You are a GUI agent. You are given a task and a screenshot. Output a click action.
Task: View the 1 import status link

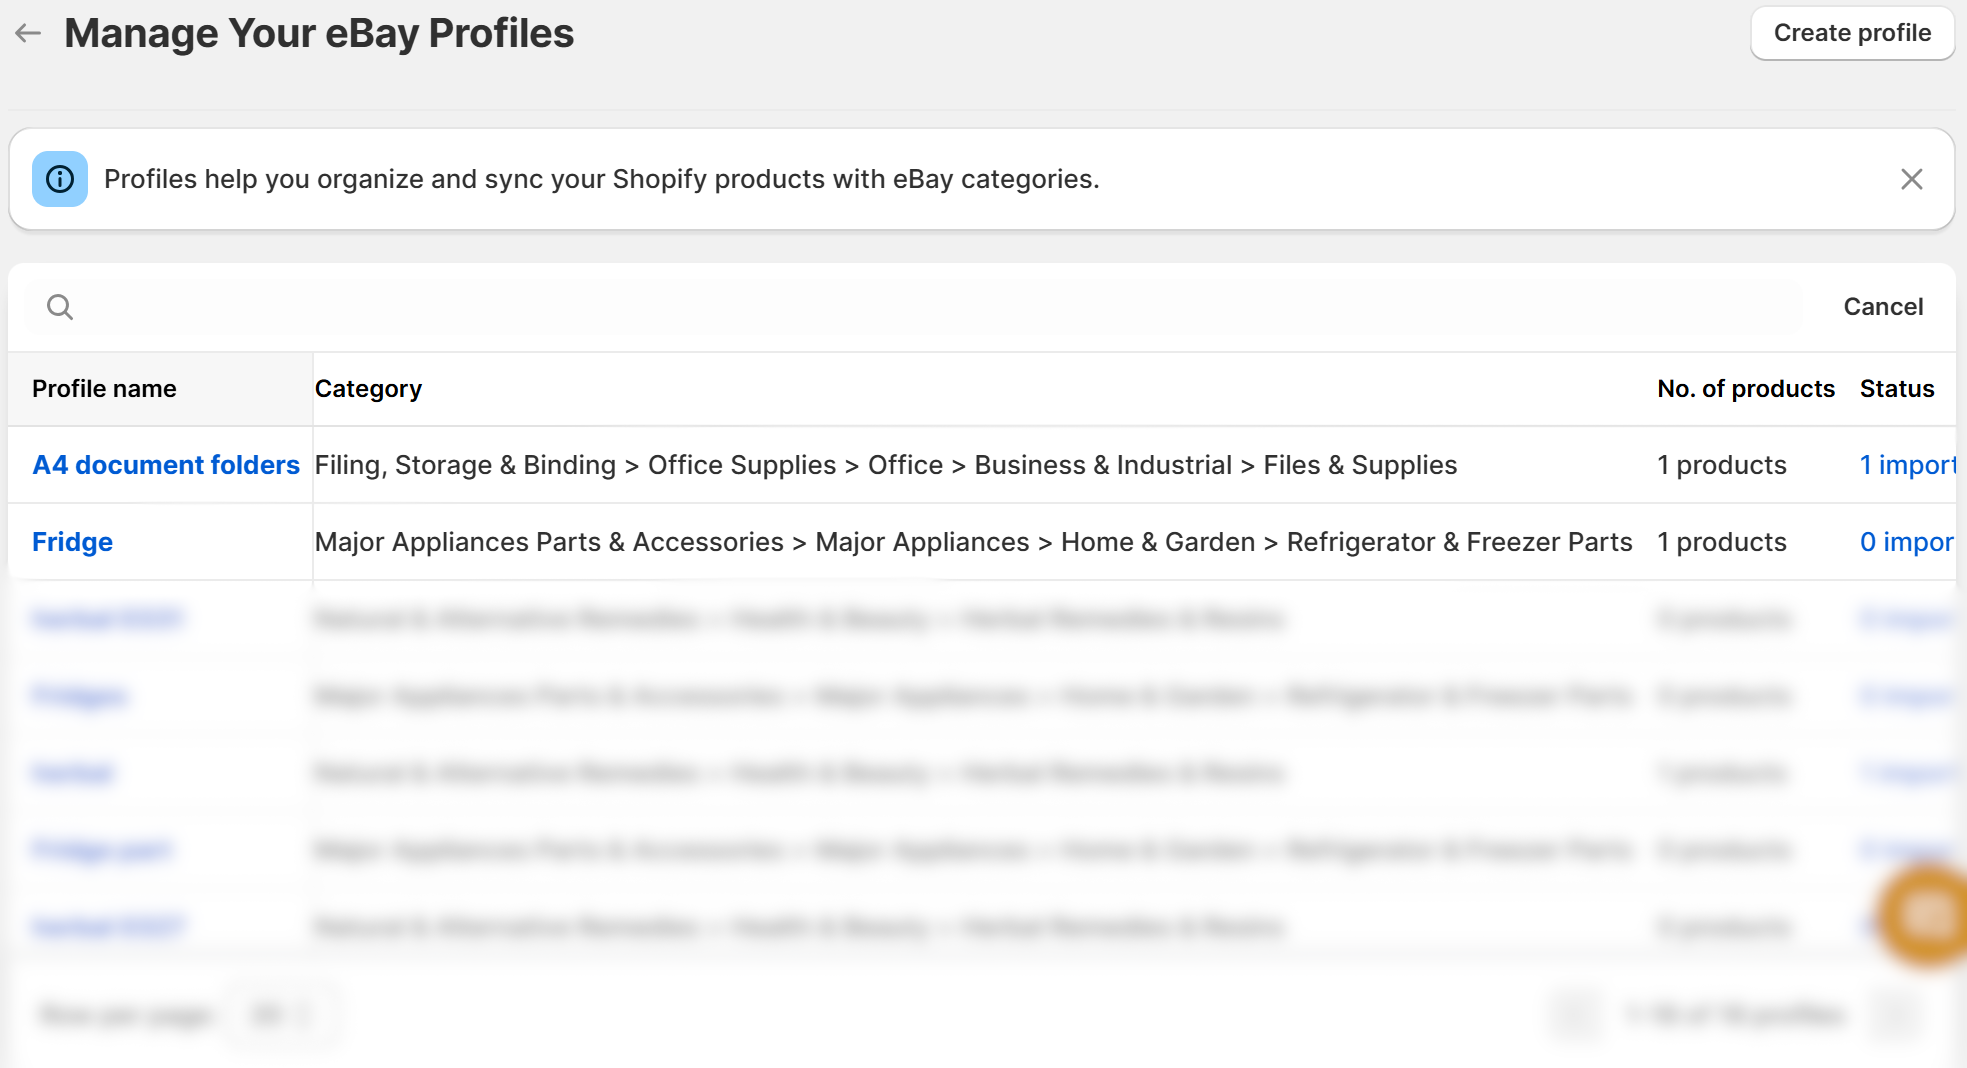(x=1906, y=465)
